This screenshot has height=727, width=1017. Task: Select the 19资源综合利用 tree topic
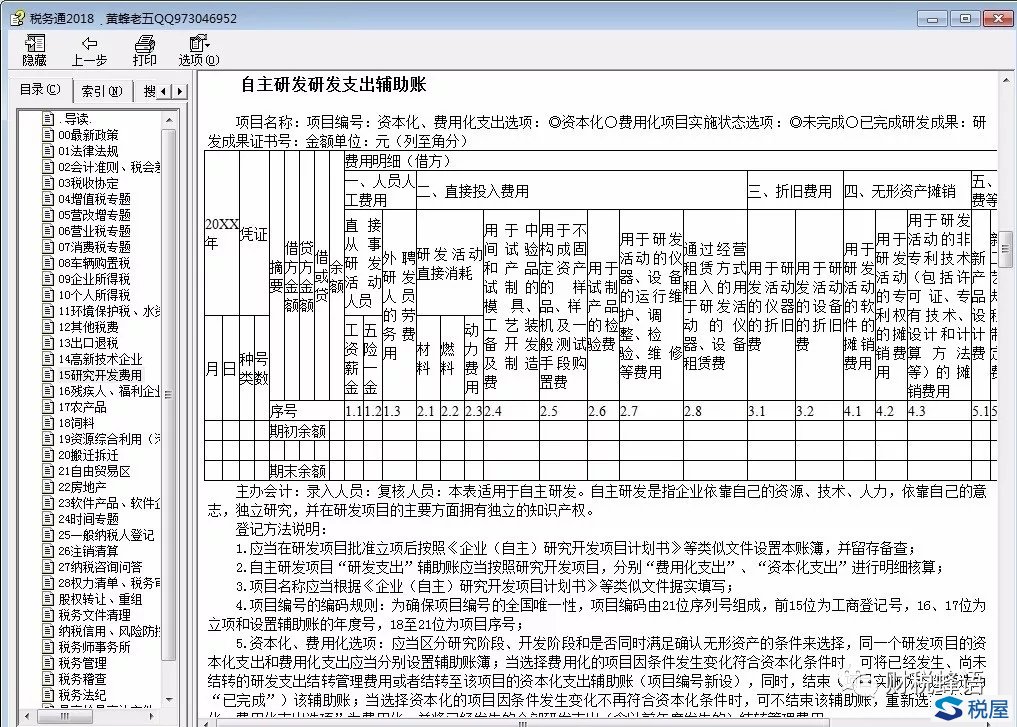(x=109, y=439)
